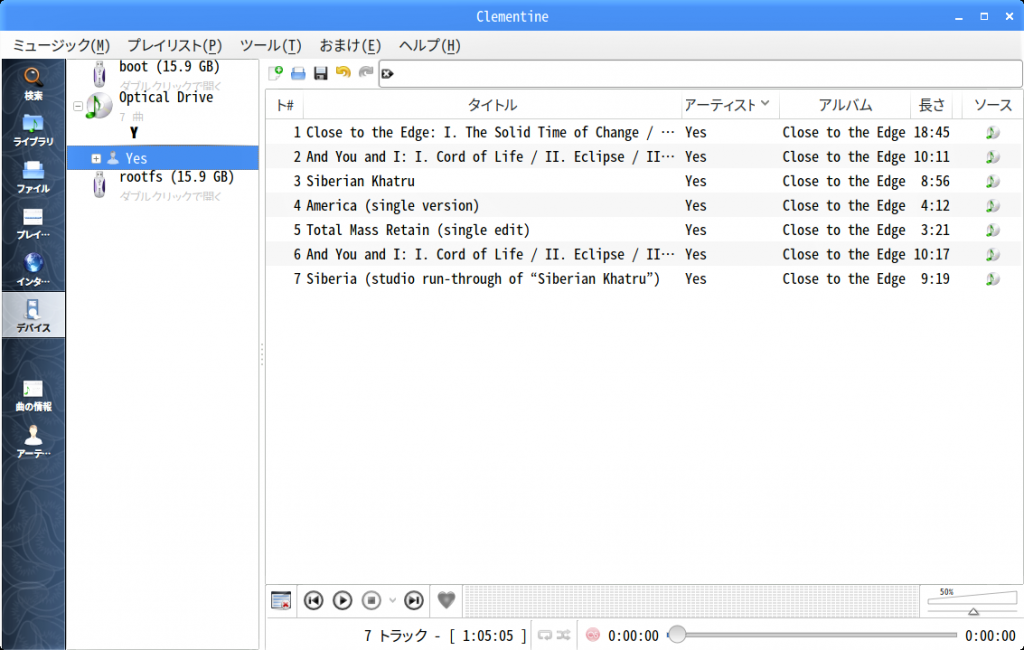Sort by the track number column header
This screenshot has height=650, width=1024.
285,105
